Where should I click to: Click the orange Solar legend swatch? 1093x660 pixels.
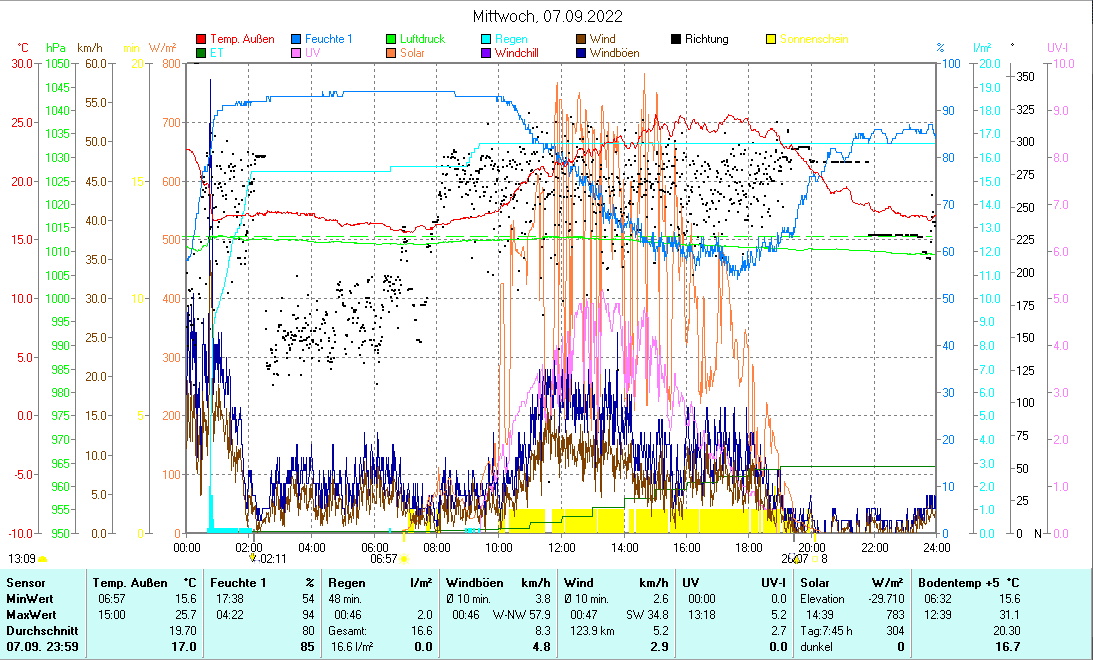click(x=391, y=53)
